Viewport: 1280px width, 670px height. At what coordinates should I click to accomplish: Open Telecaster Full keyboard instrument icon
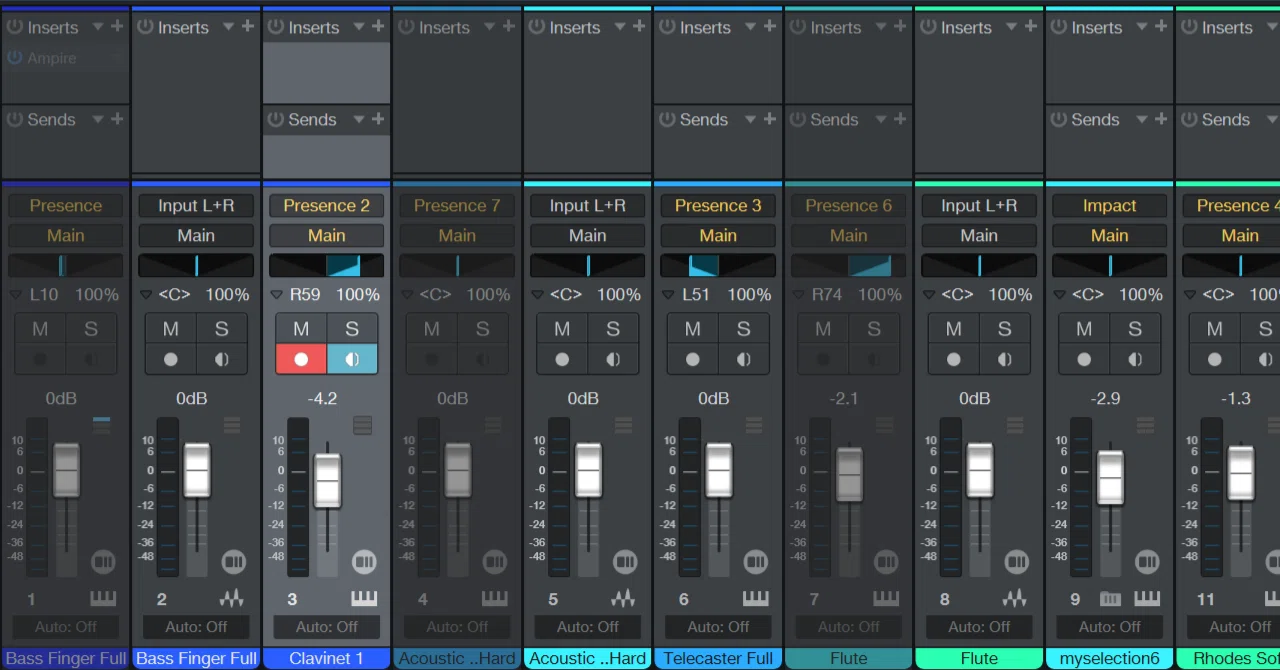coord(756,598)
